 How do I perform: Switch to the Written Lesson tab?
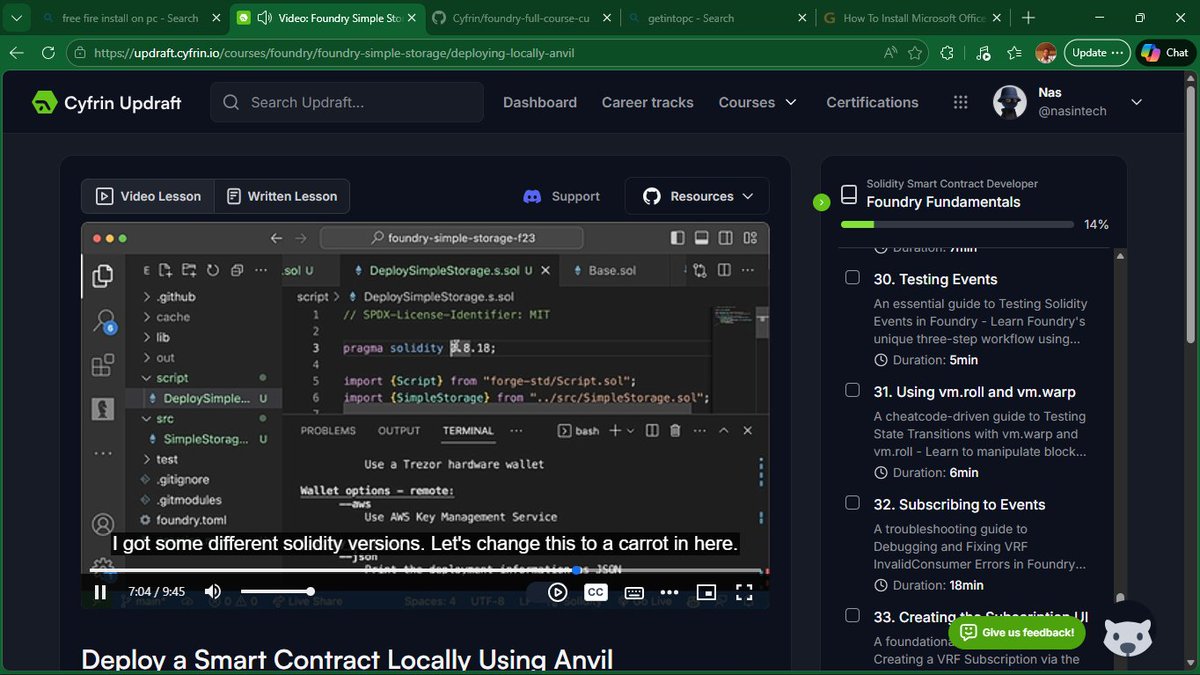[x=282, y=196]
